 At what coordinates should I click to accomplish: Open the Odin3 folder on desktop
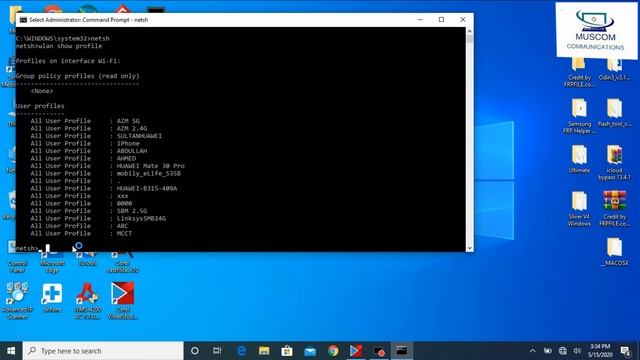(614, 70)
